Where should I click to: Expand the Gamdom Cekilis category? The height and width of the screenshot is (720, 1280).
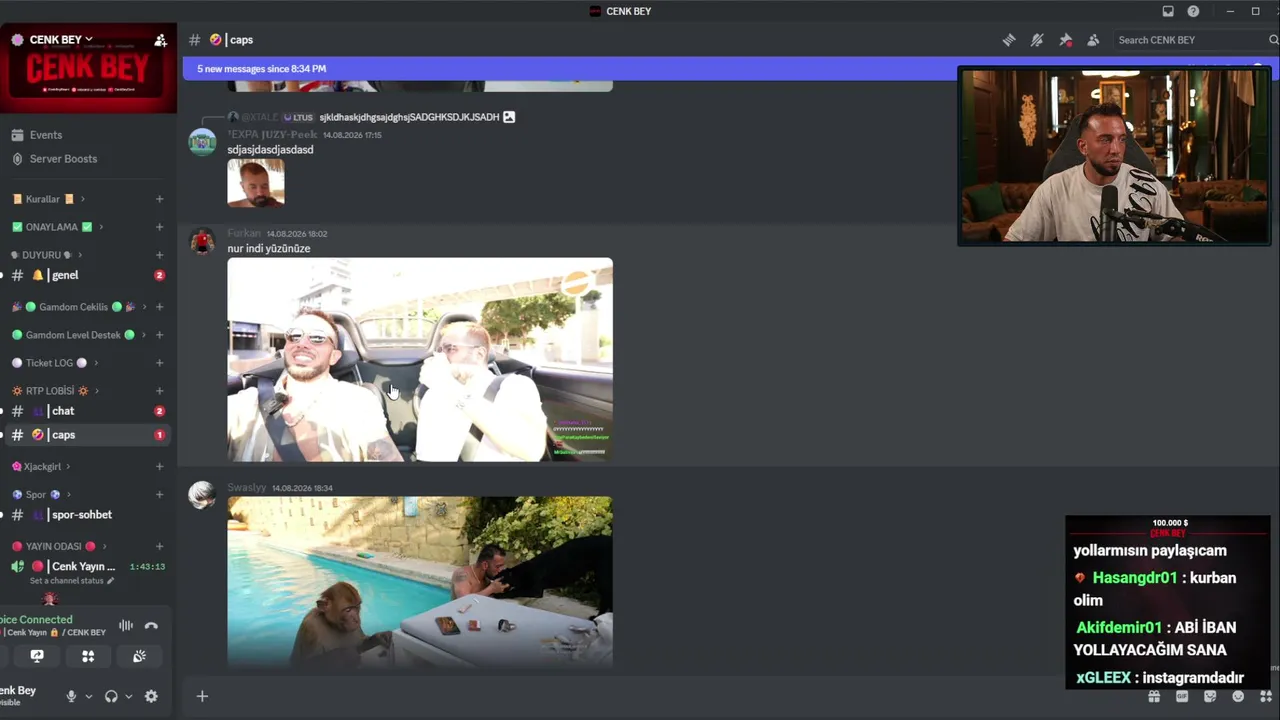(x=79, y=307)
